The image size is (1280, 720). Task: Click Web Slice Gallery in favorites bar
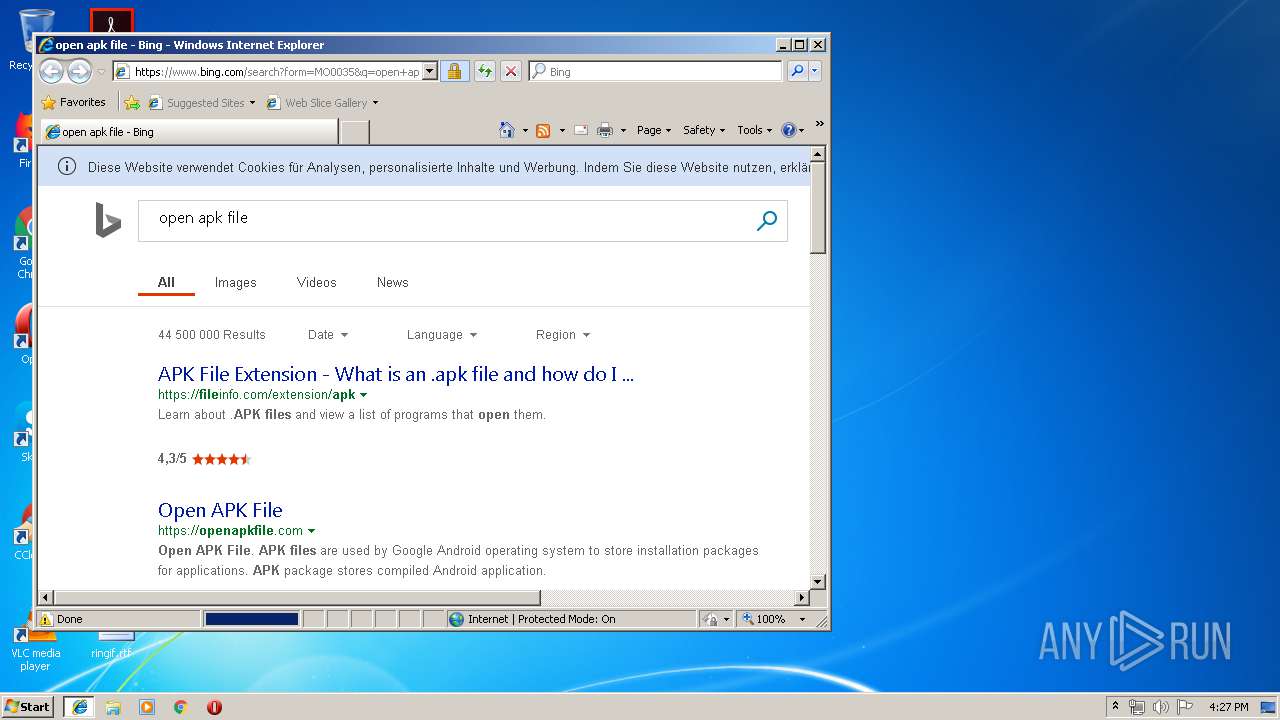(322, 102)
